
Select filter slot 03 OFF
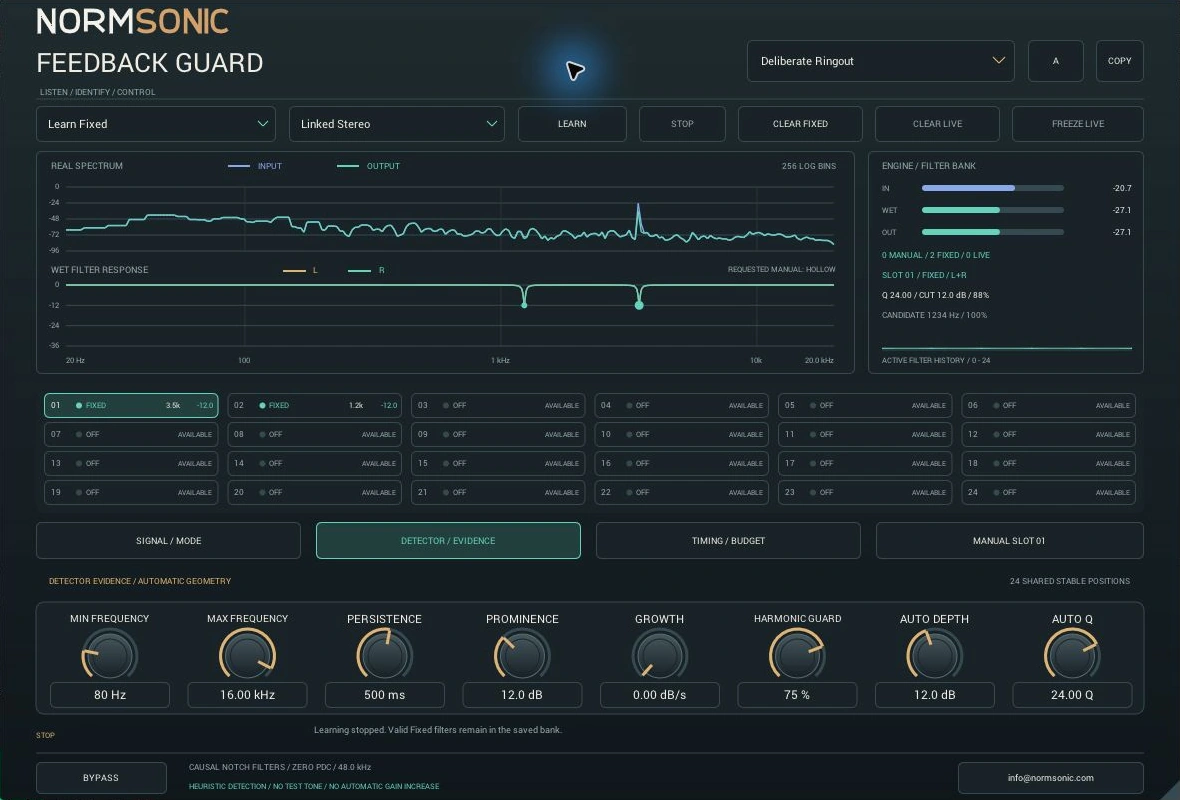(x=498, y=405)
